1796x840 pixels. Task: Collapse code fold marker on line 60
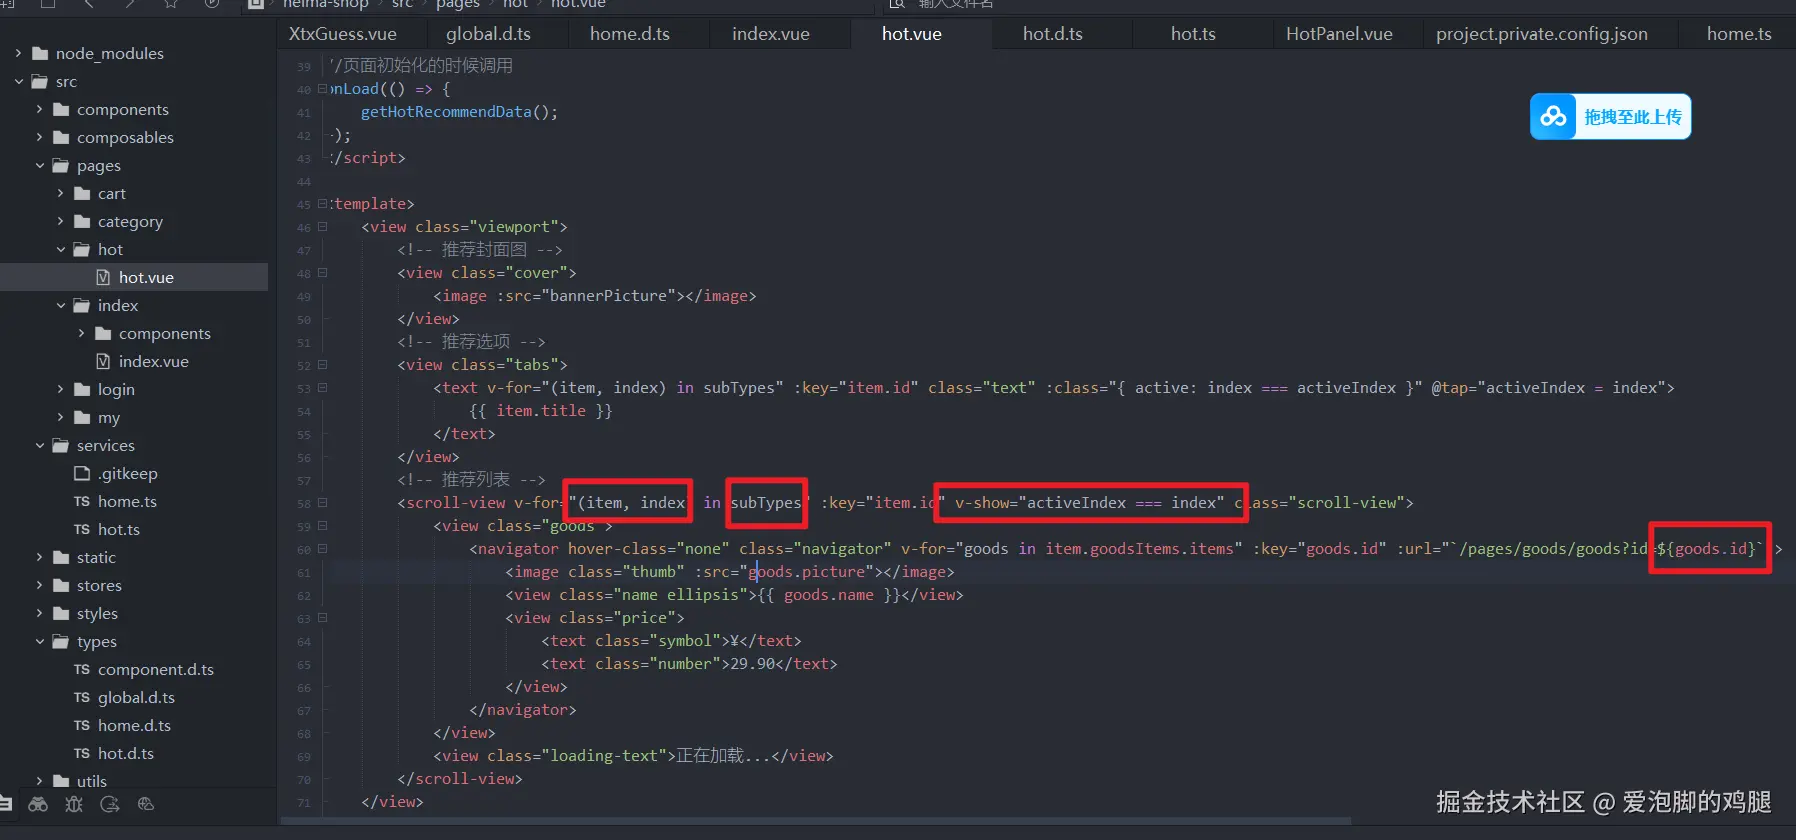point(322,549)
